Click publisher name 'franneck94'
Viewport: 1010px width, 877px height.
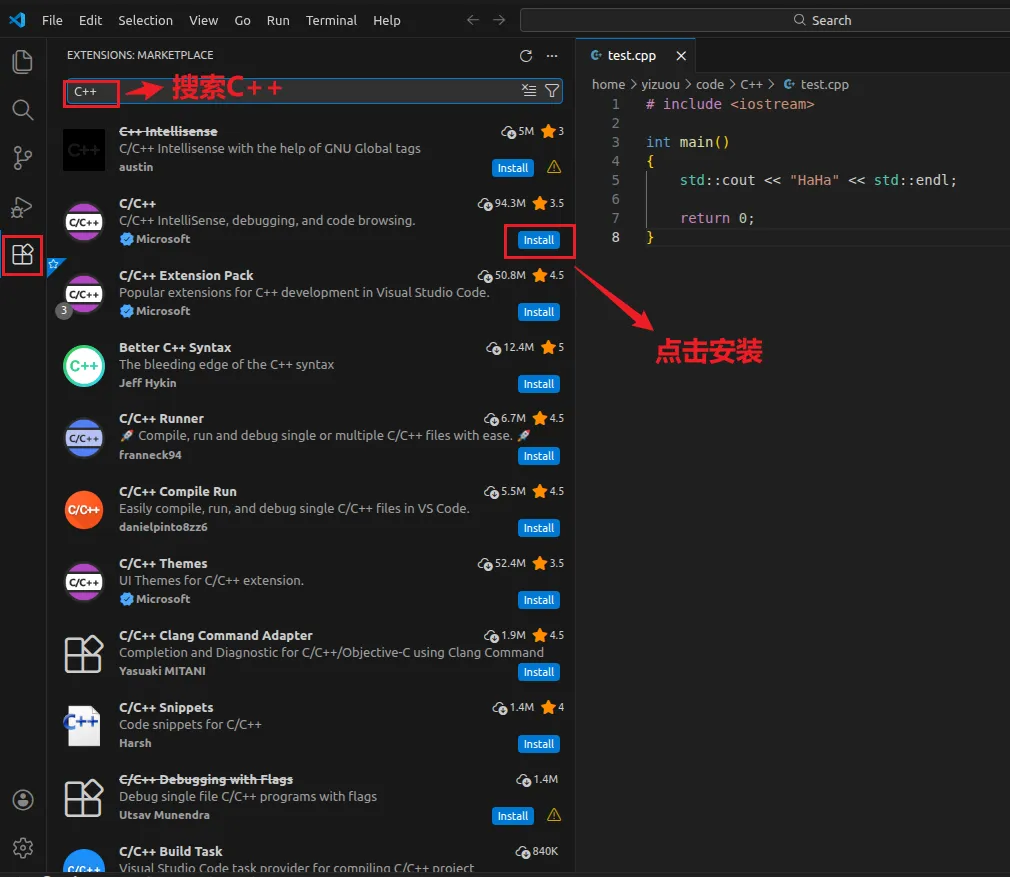click(x=150, y=455)
